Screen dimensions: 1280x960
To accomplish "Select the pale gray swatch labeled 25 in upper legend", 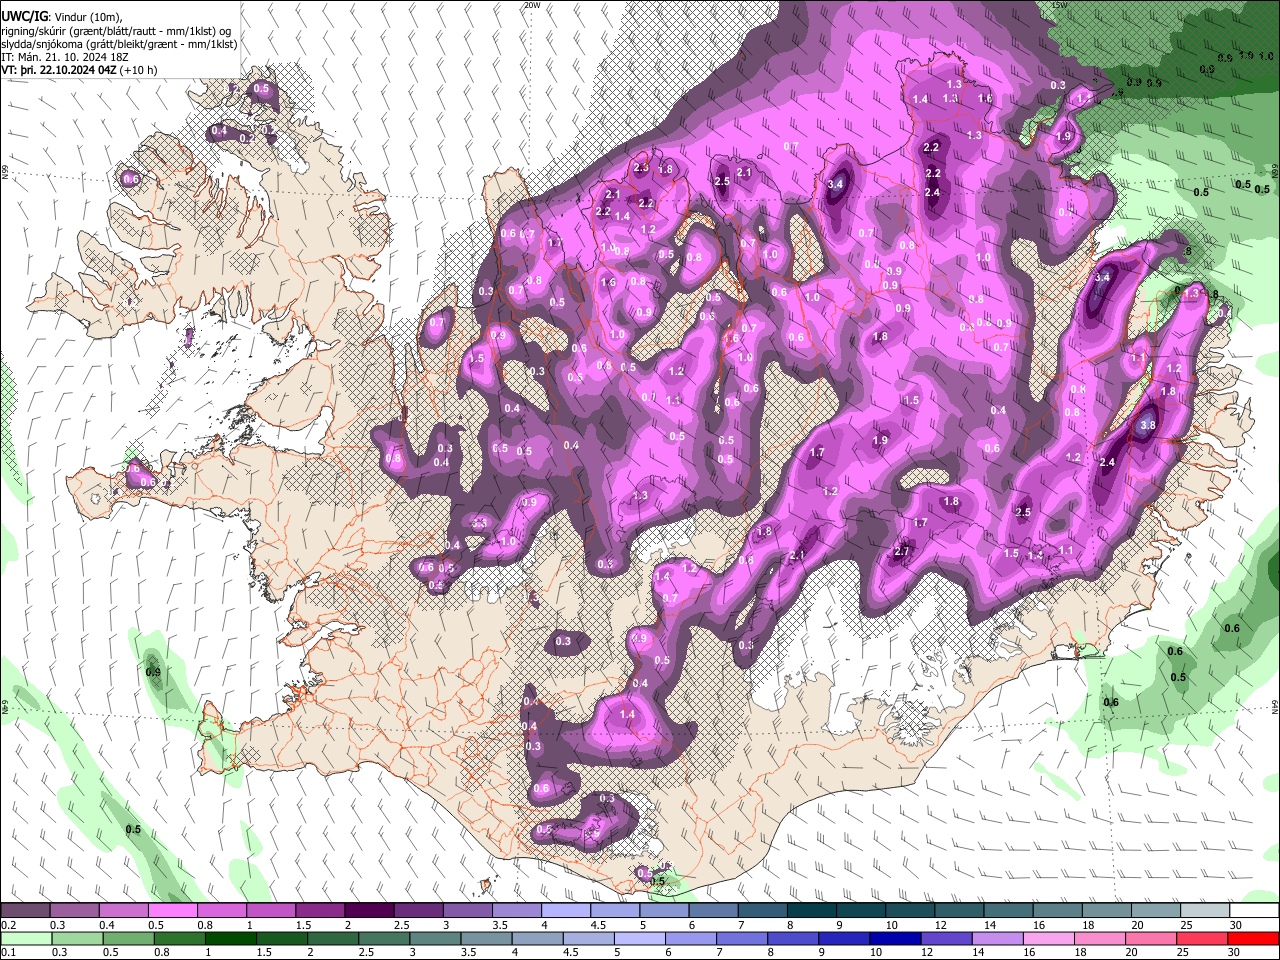I will [x=1206, y=911].
